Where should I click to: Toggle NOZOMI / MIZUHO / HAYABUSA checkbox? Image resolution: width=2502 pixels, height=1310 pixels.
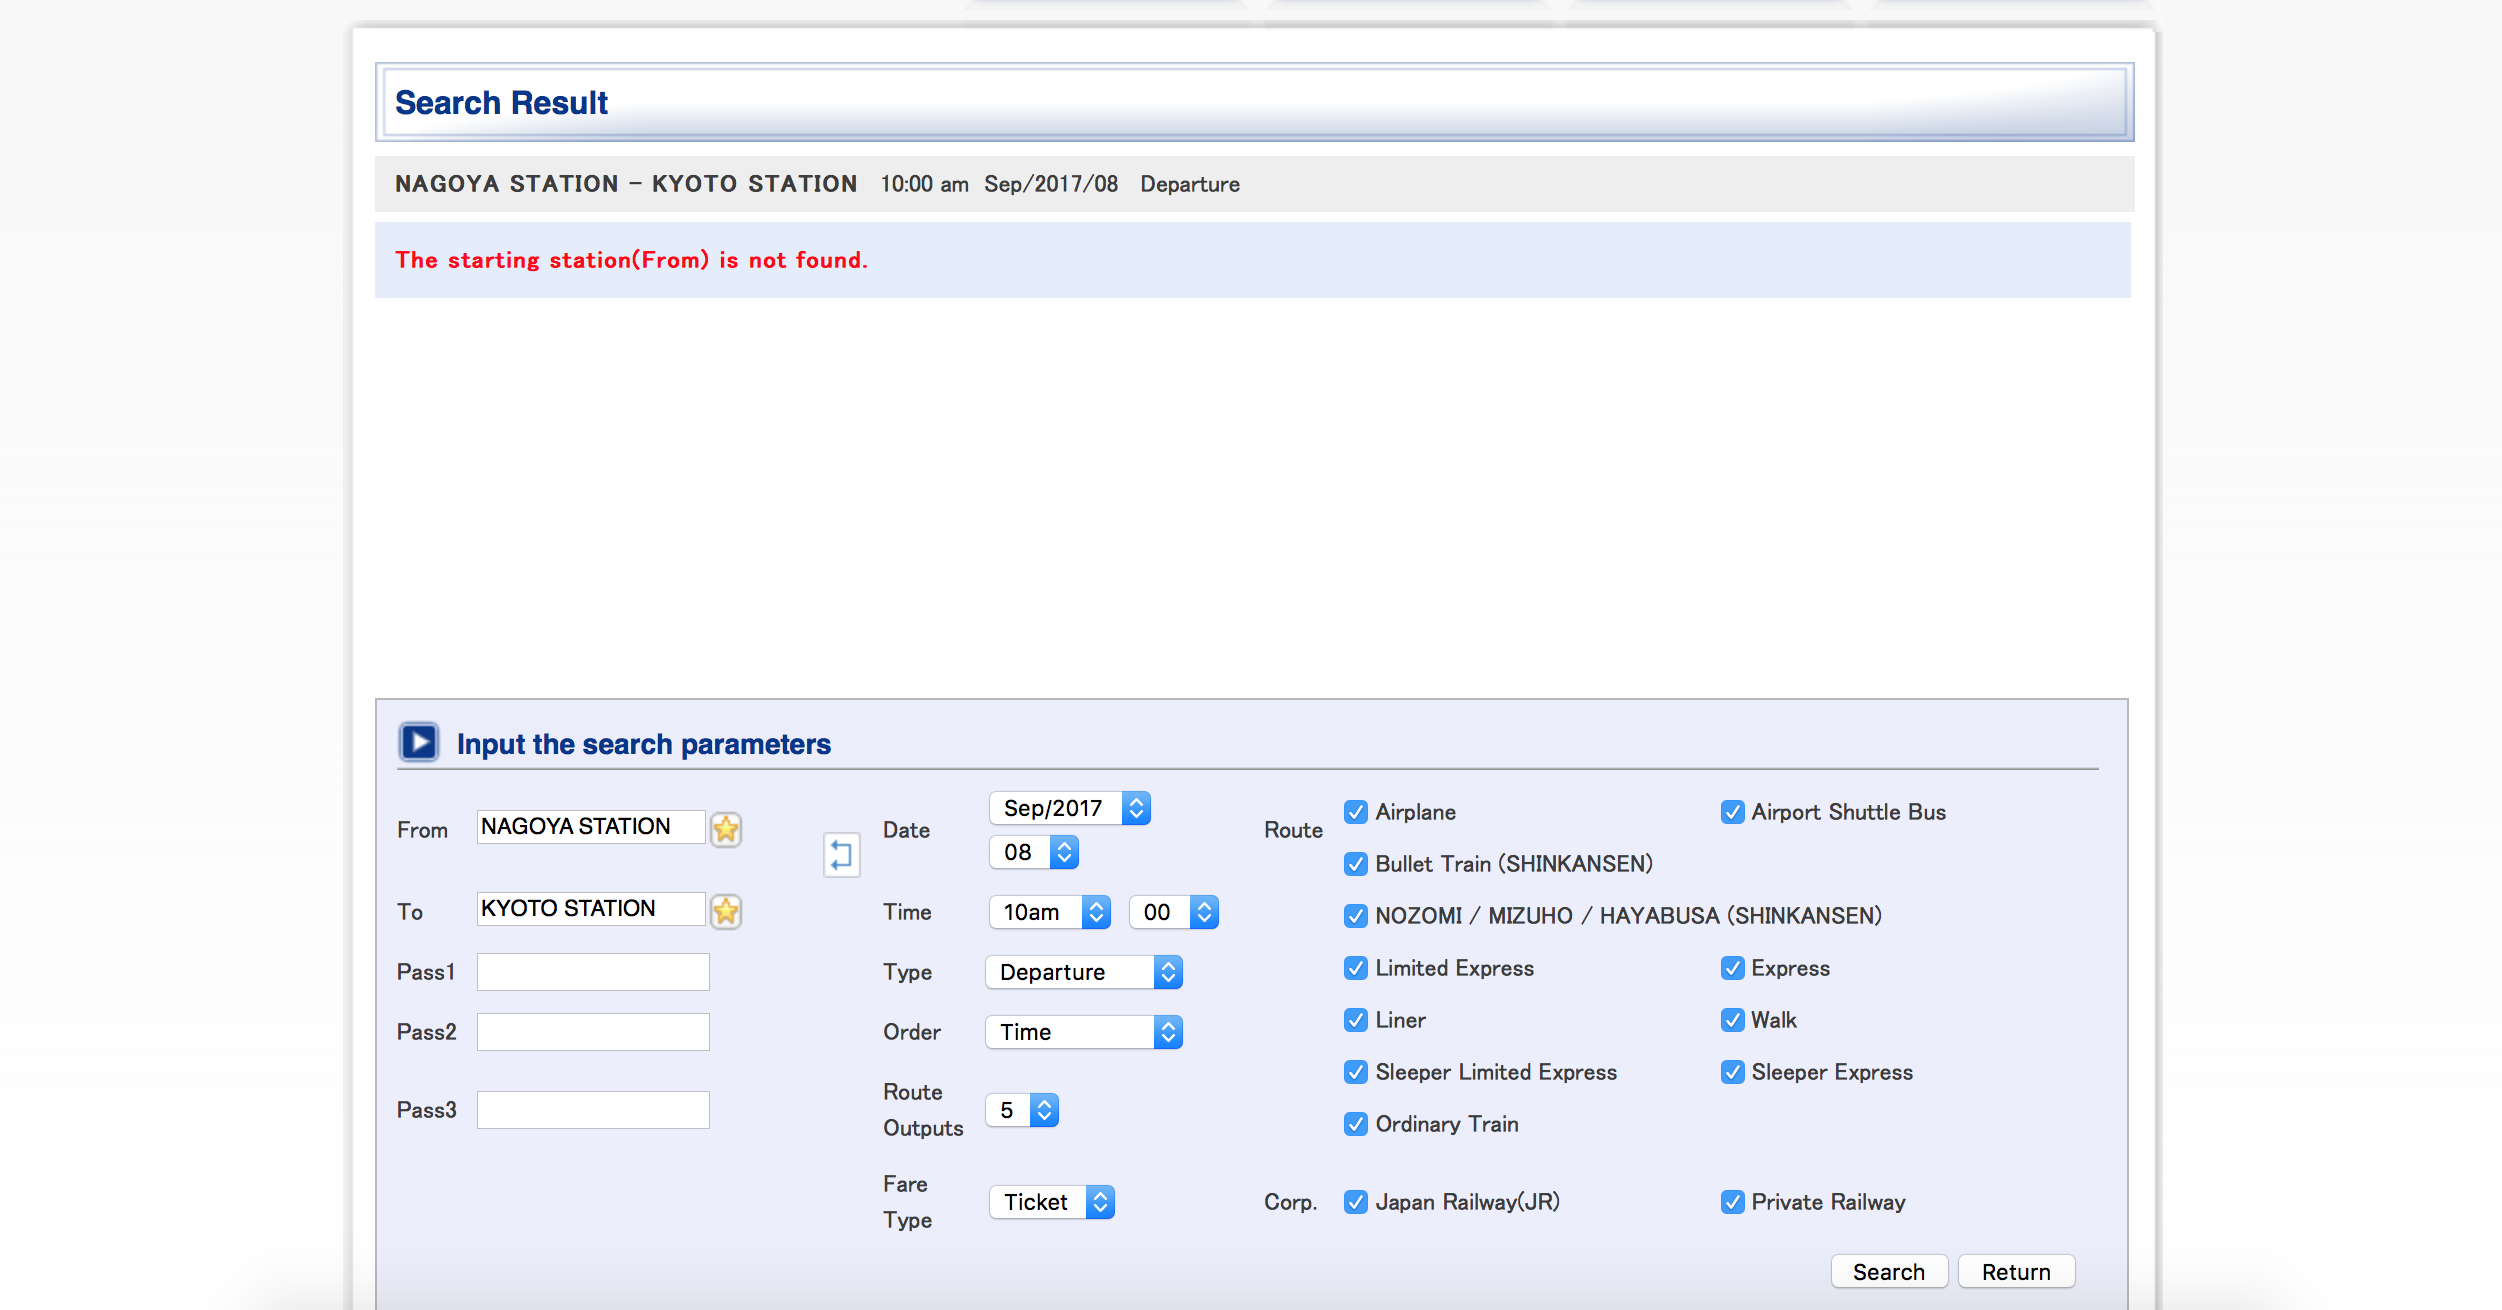pyautogui.click(x=1355, y=916)
